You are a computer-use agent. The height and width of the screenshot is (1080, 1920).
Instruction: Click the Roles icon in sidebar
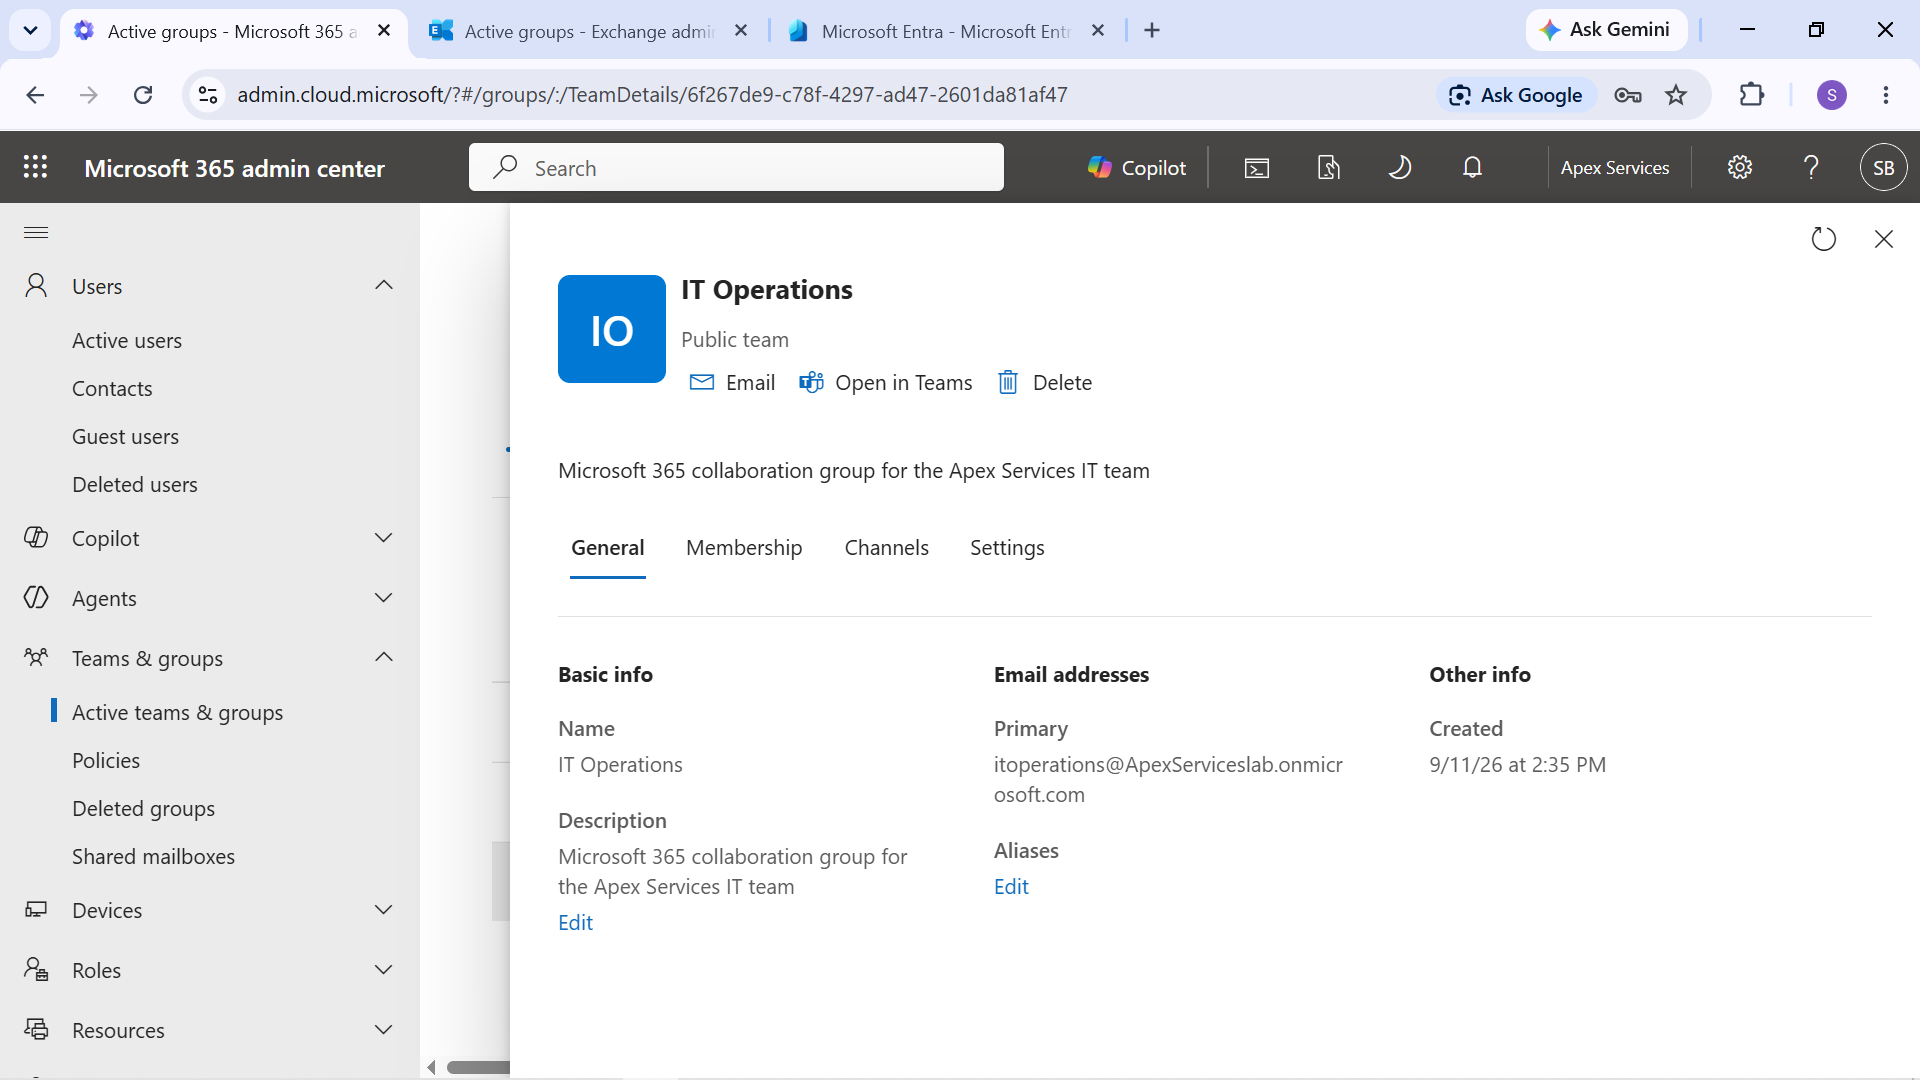click(36, 970)
